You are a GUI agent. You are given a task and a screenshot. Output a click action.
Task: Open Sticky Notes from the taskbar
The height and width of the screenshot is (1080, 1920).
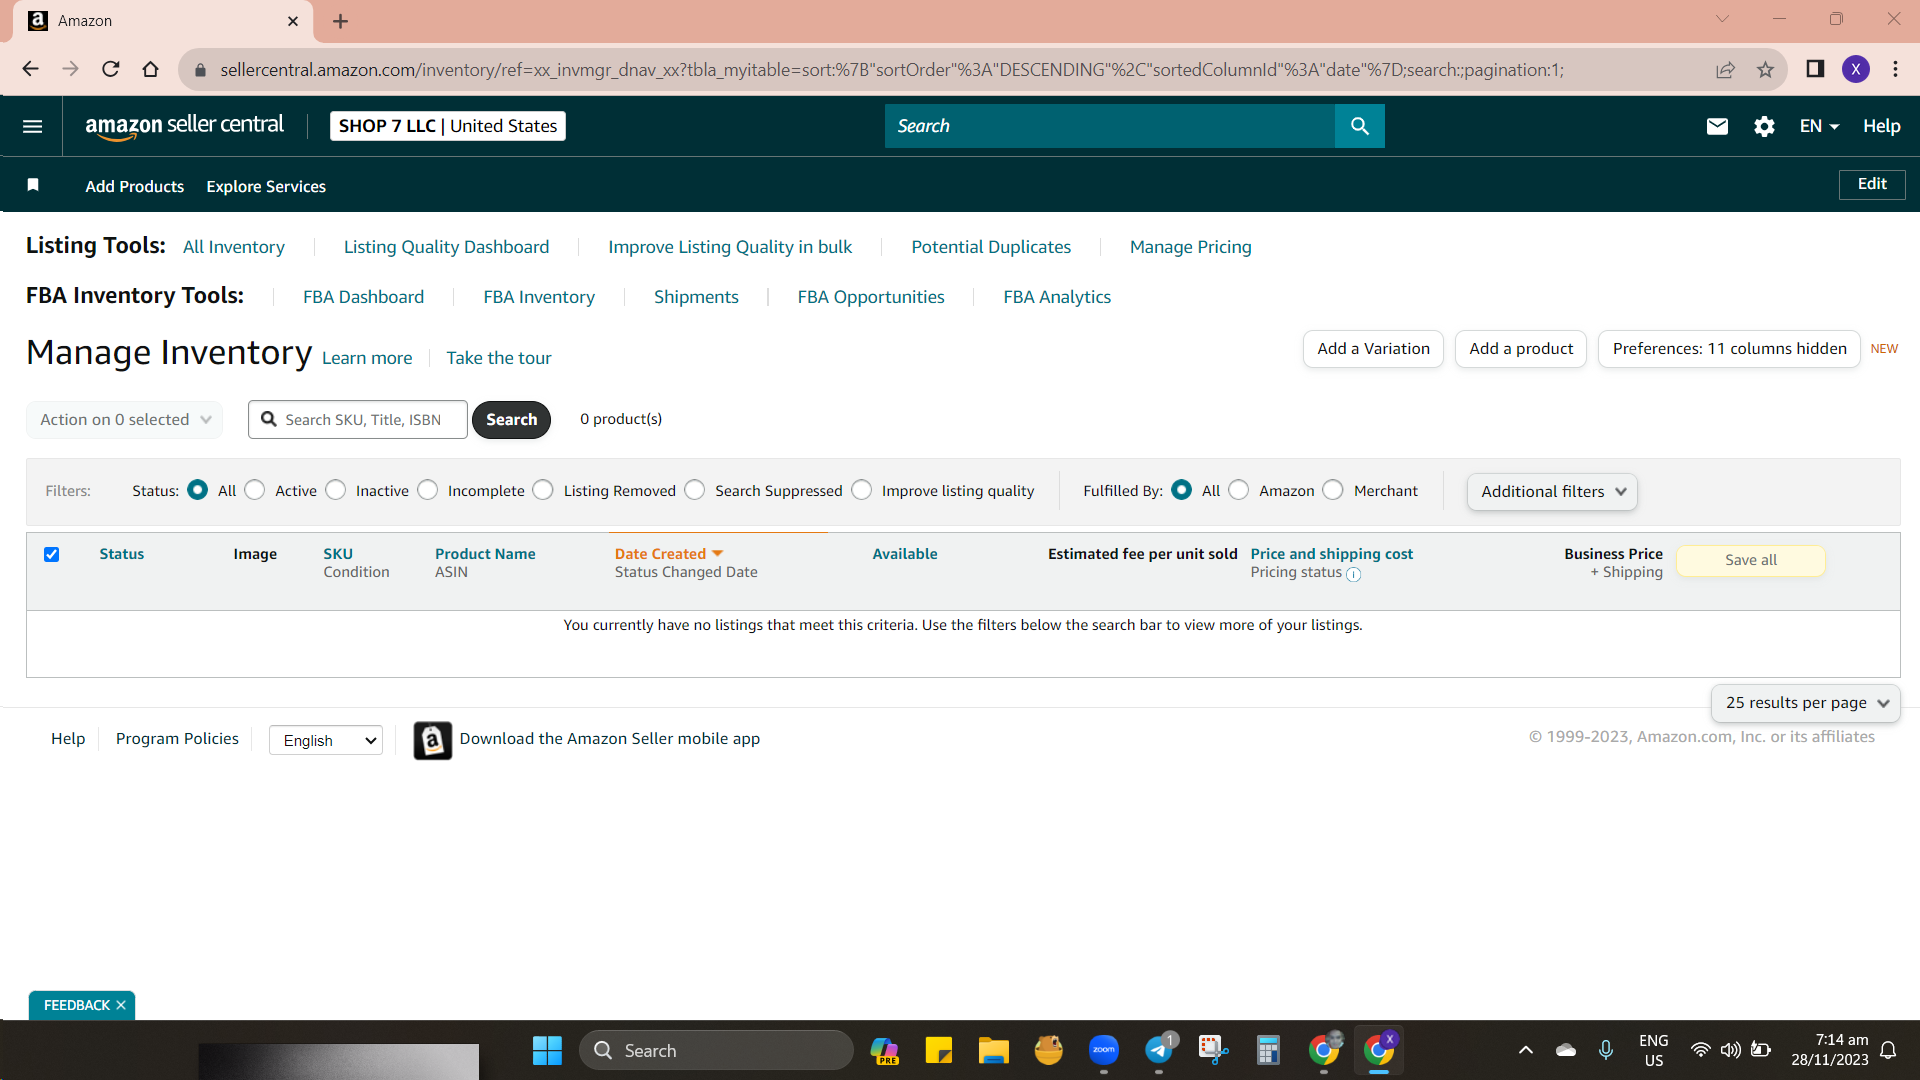[x=938, y=1050]
